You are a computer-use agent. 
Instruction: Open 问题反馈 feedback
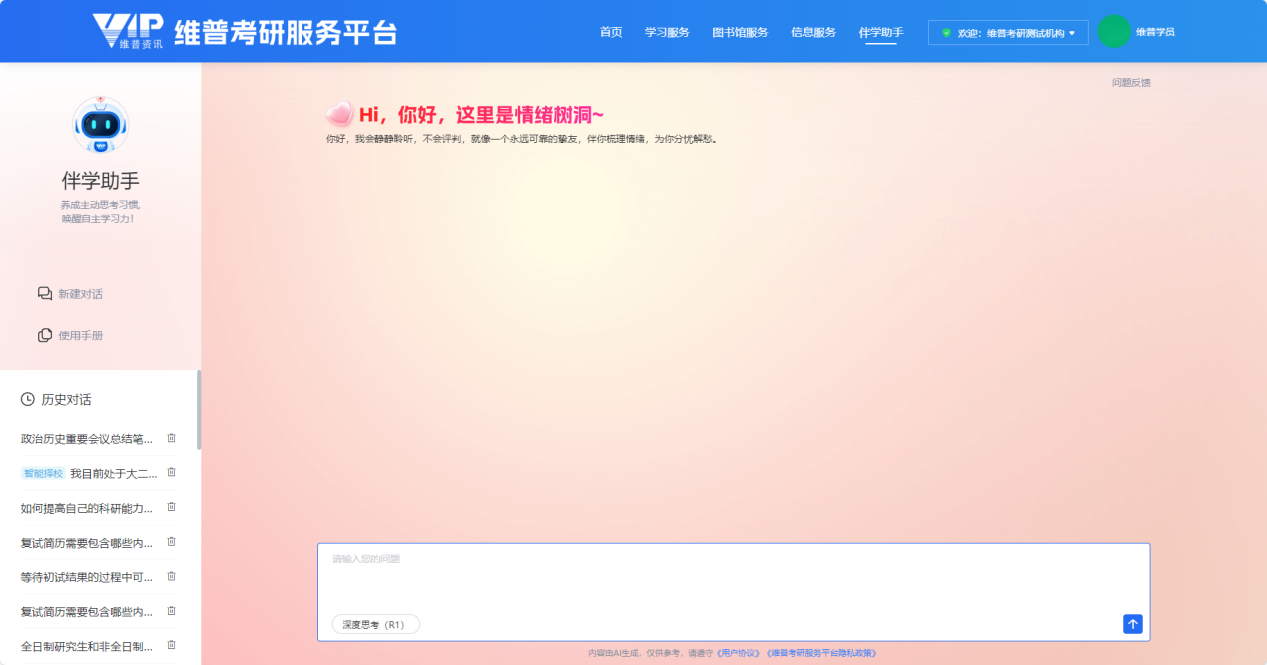(1129, 82)
